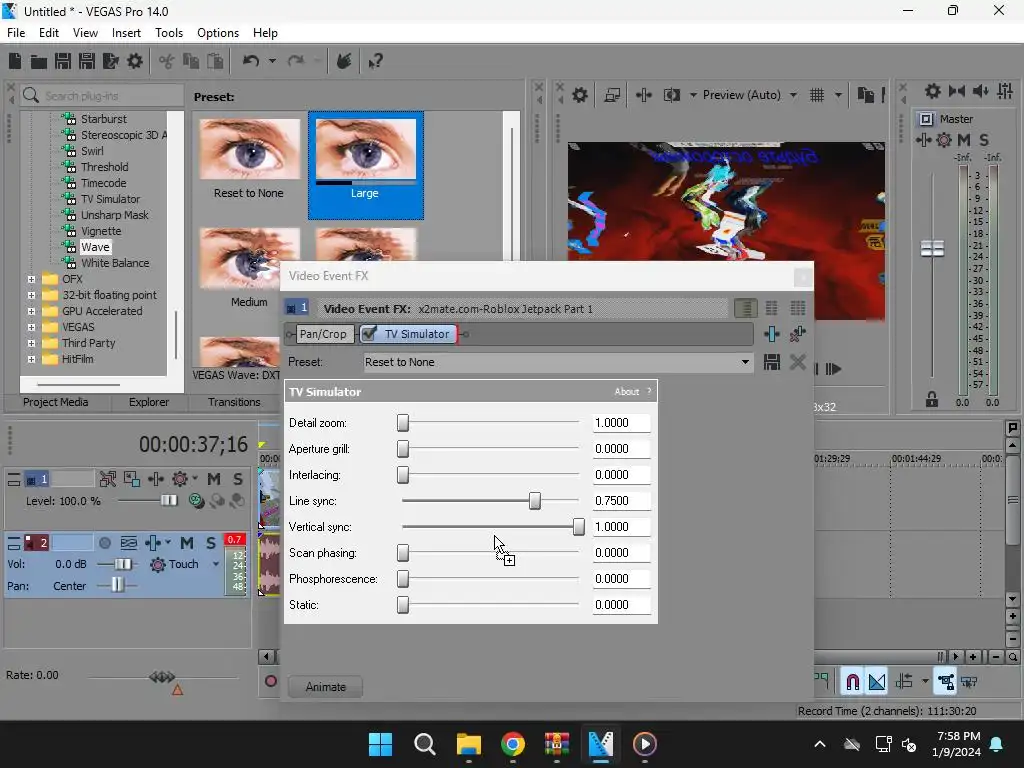Viewport: 1024px width, 768px height.
Task: Select the Wave plug-in in the list
Action: [95, 247]
